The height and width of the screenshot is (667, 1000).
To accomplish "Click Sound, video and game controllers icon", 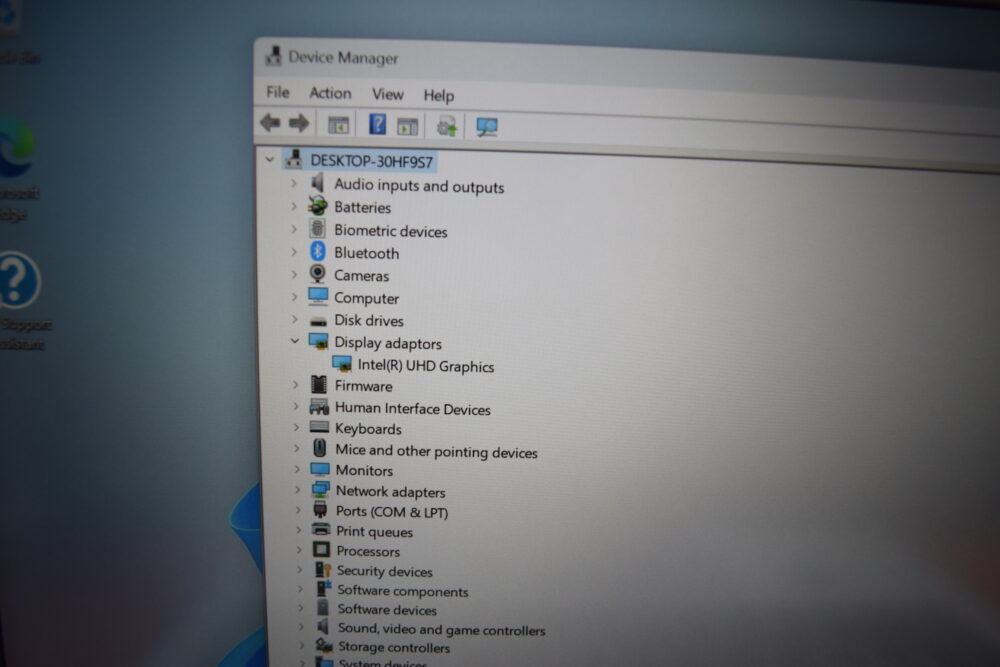I will (x=323, y=627).
